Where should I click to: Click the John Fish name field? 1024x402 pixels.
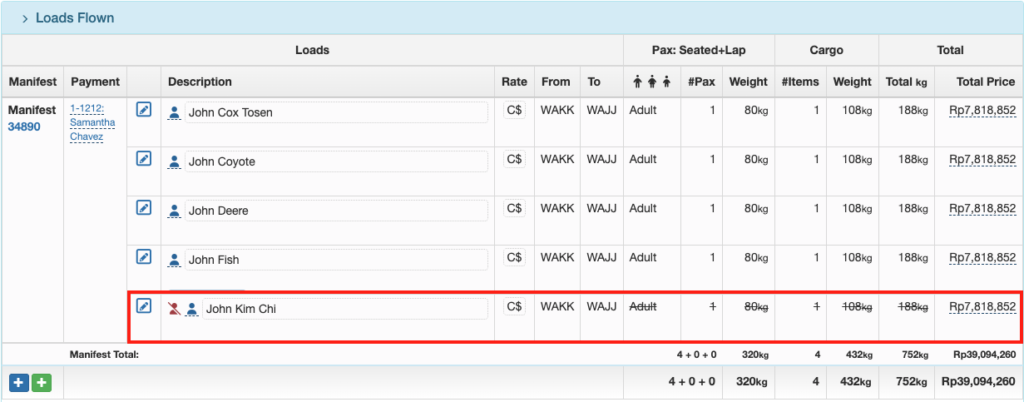[335, 260]
